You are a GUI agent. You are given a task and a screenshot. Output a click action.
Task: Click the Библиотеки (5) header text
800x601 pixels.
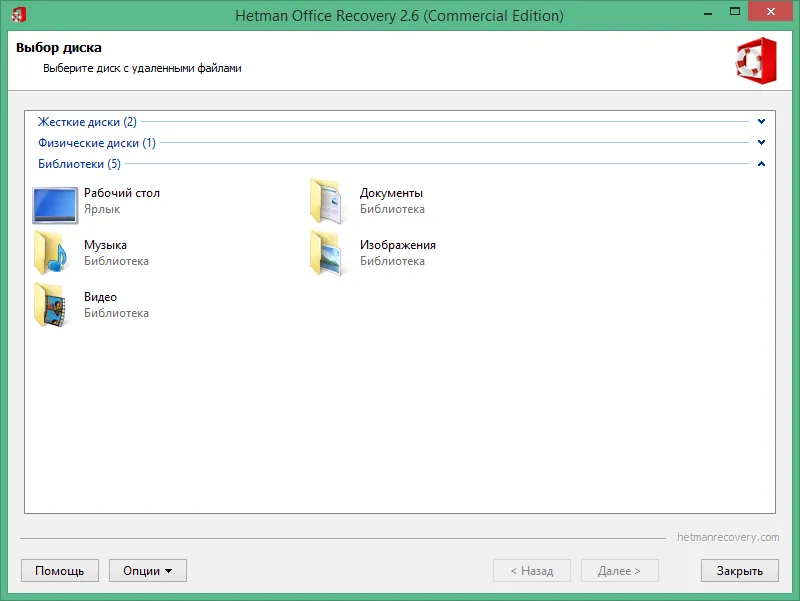pos(80,164)
